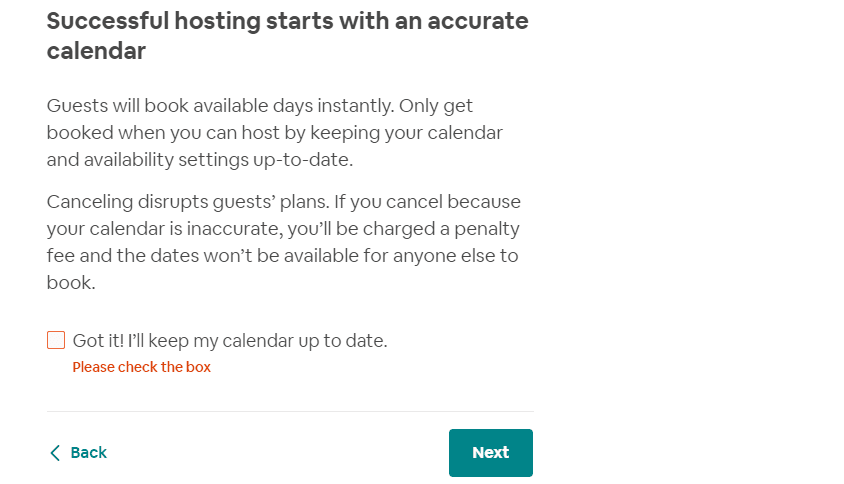The height and width of the screenshot is (484, 844).
Task: Click the phrase "Only get" in first paragraph
Action: [436, 106]
